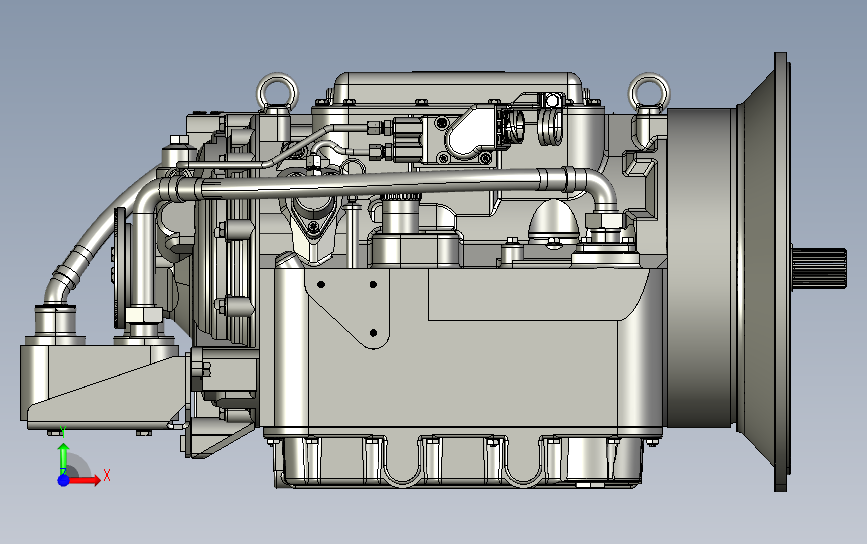Select the long horizontal pipe across the engine
The width and height of the screenshot is (867, 544).
[x=370, y=185]
